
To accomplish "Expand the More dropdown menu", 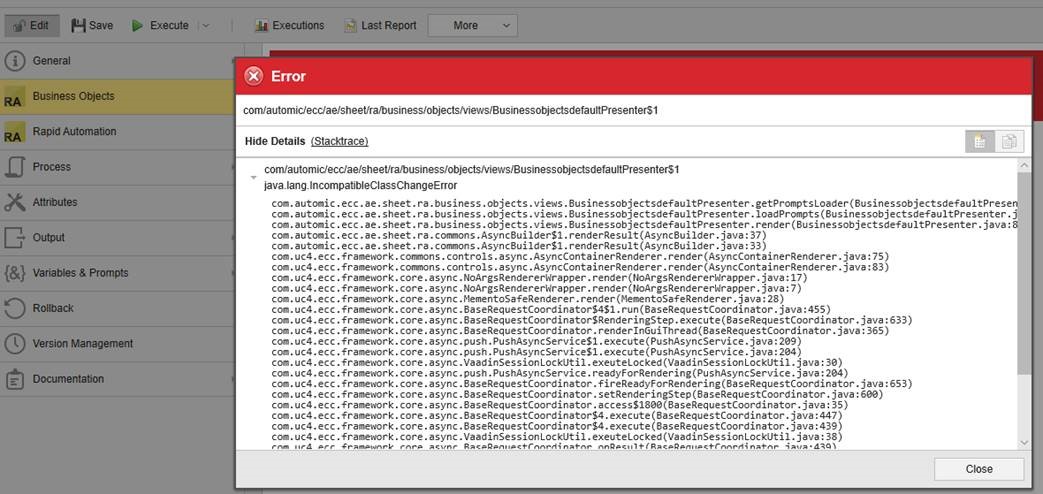I will coord(472,25).
